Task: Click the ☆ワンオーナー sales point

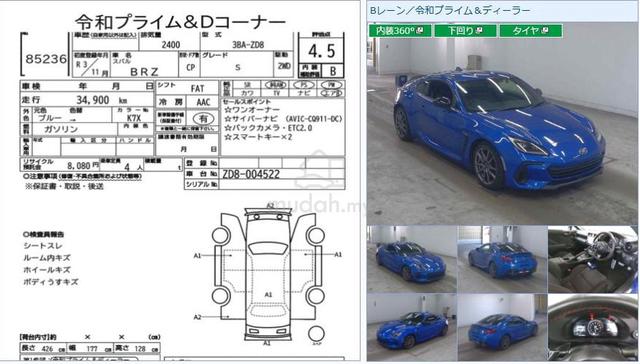Action: click(252, 110)
